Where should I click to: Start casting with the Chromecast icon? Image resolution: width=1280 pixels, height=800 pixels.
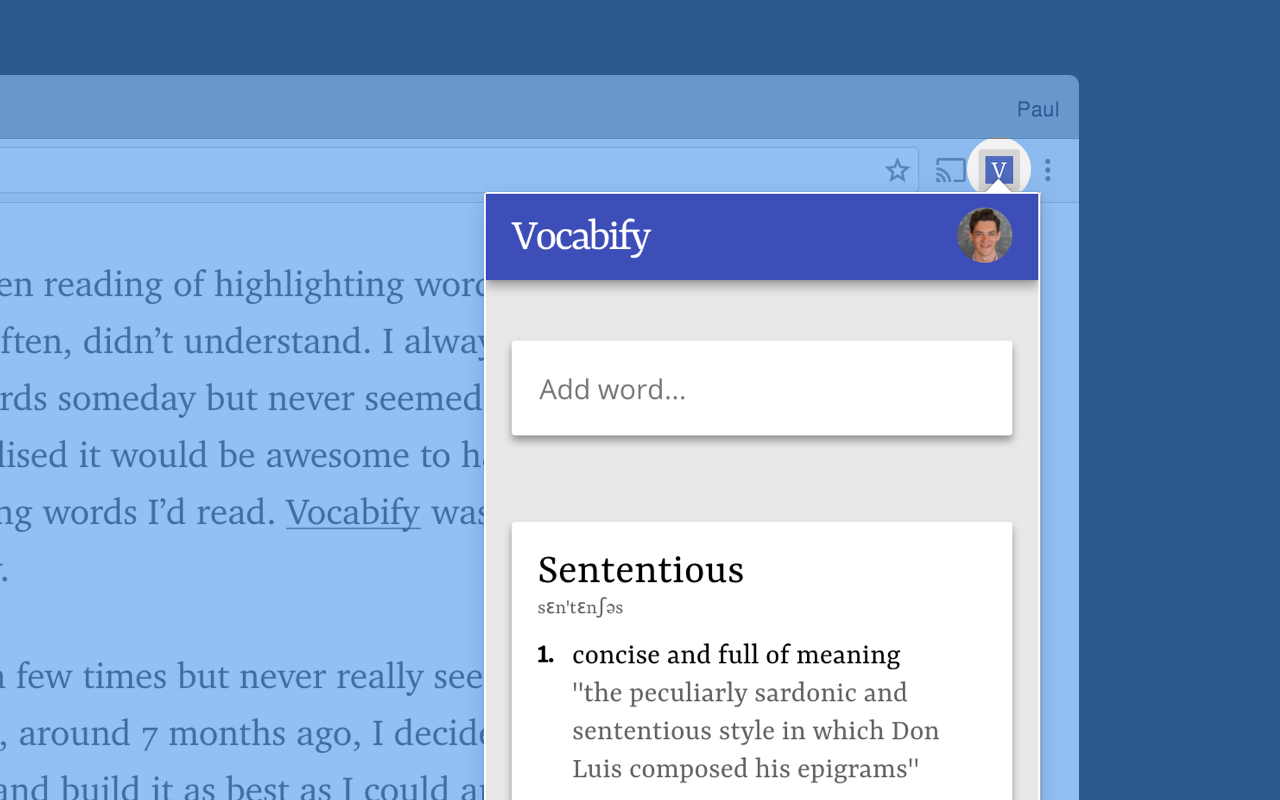[x=949, y=170]
